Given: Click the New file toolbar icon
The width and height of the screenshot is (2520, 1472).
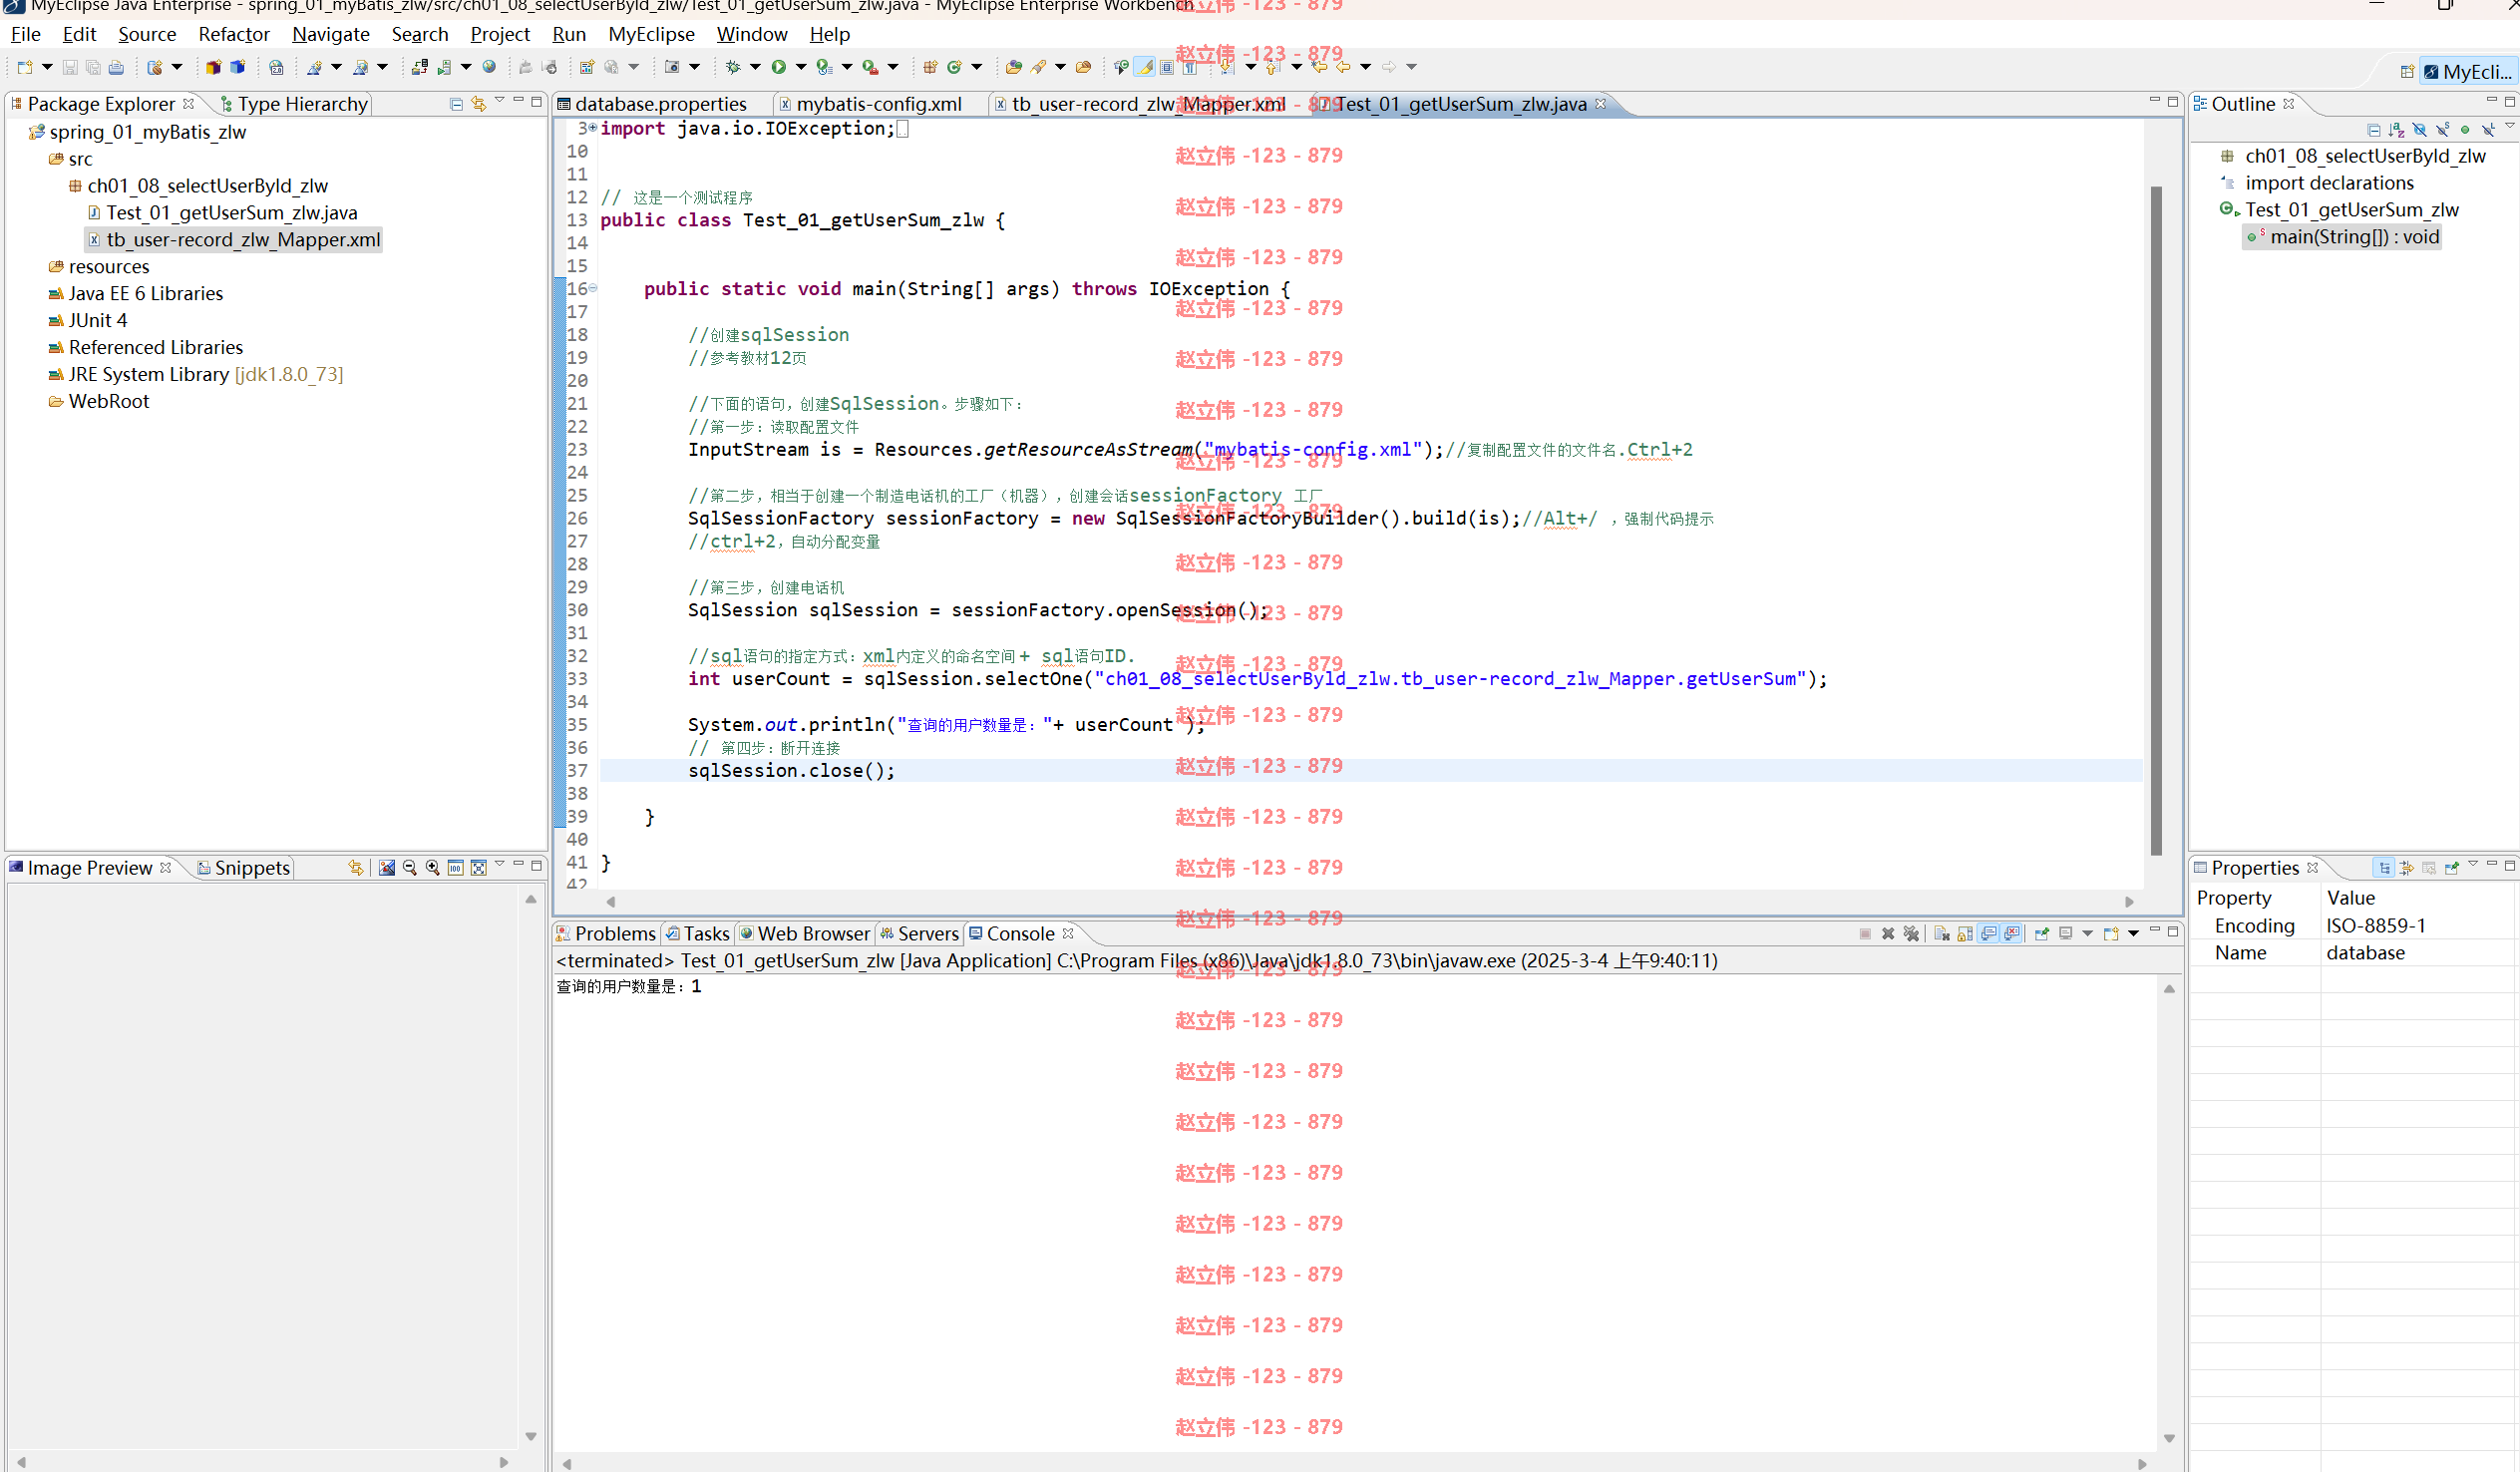Looking at the screenshot, I should pos(24,67).
